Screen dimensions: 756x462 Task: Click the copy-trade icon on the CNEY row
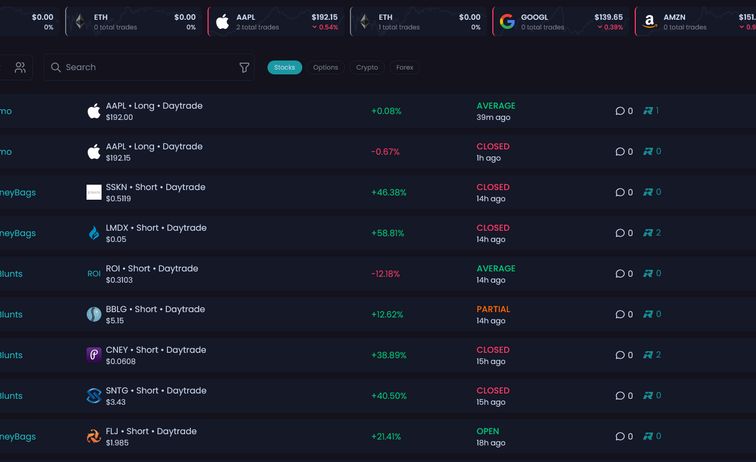[648, 355]
